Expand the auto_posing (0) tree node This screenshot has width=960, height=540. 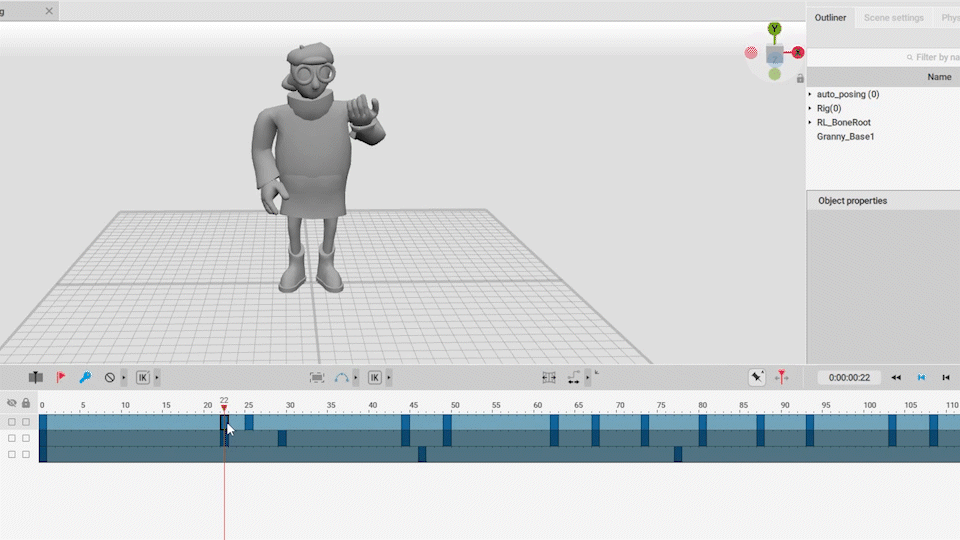click(810, 94)
